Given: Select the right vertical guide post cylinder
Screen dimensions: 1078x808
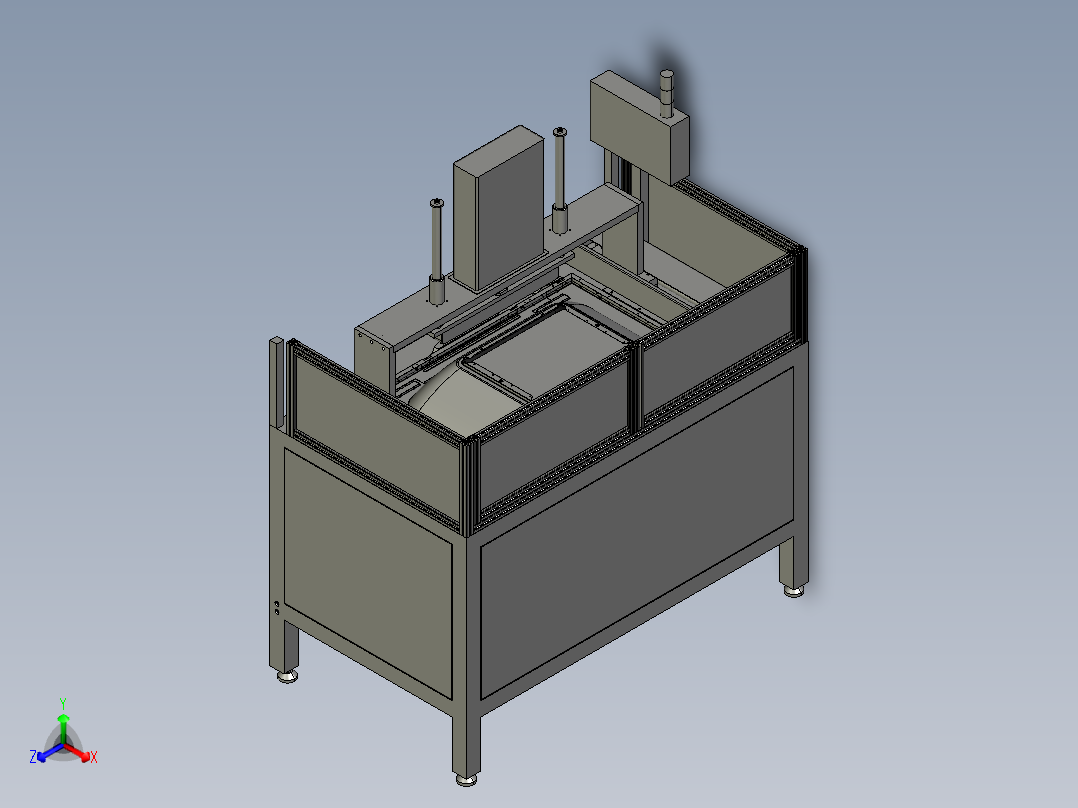Looking at the screenshot, I should pyautogui.click(x=560, y=180).
